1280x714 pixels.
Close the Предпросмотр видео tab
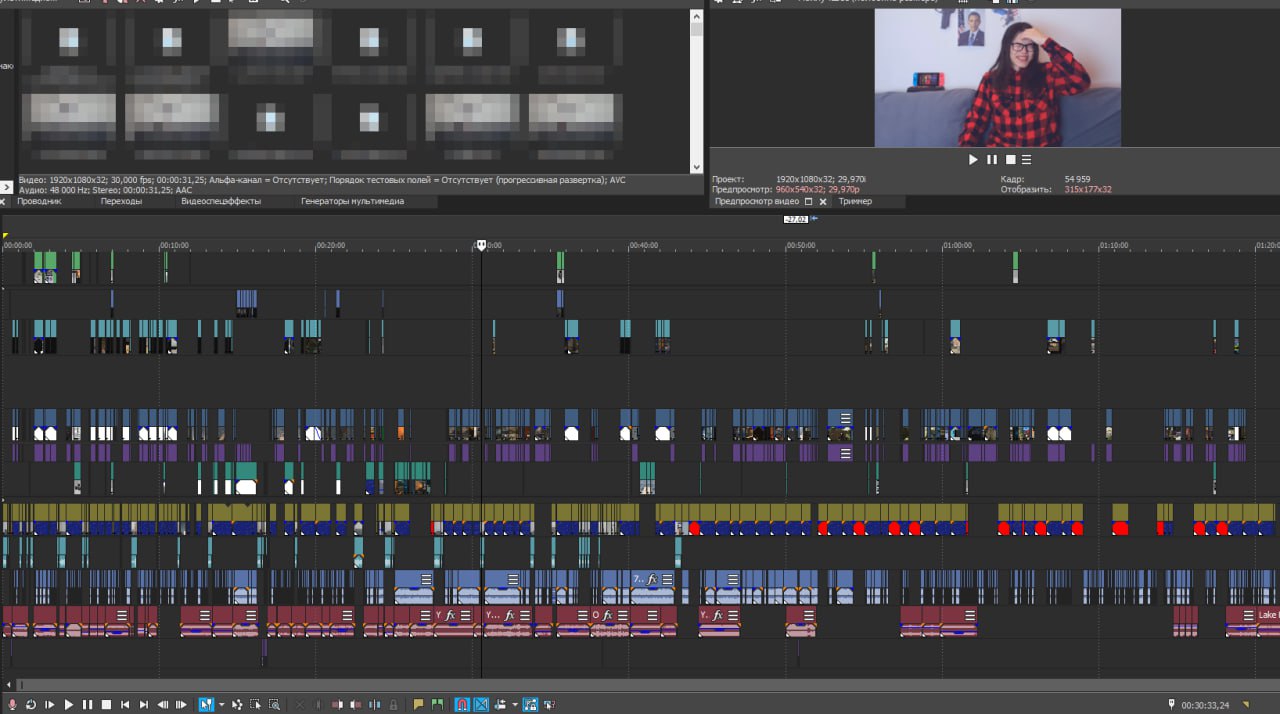click(823, 201)
